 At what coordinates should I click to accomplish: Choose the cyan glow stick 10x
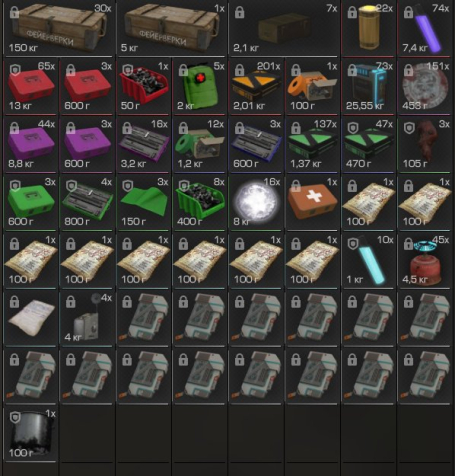[369, 260]
